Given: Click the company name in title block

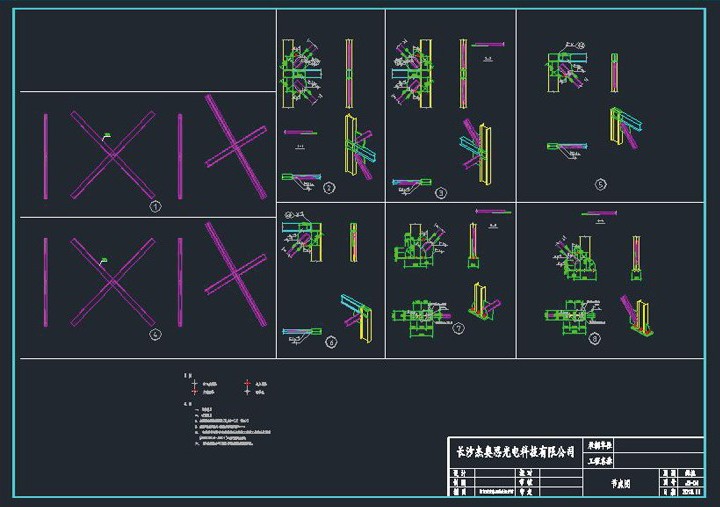Looking at the screenshot, I should point(516,452).
